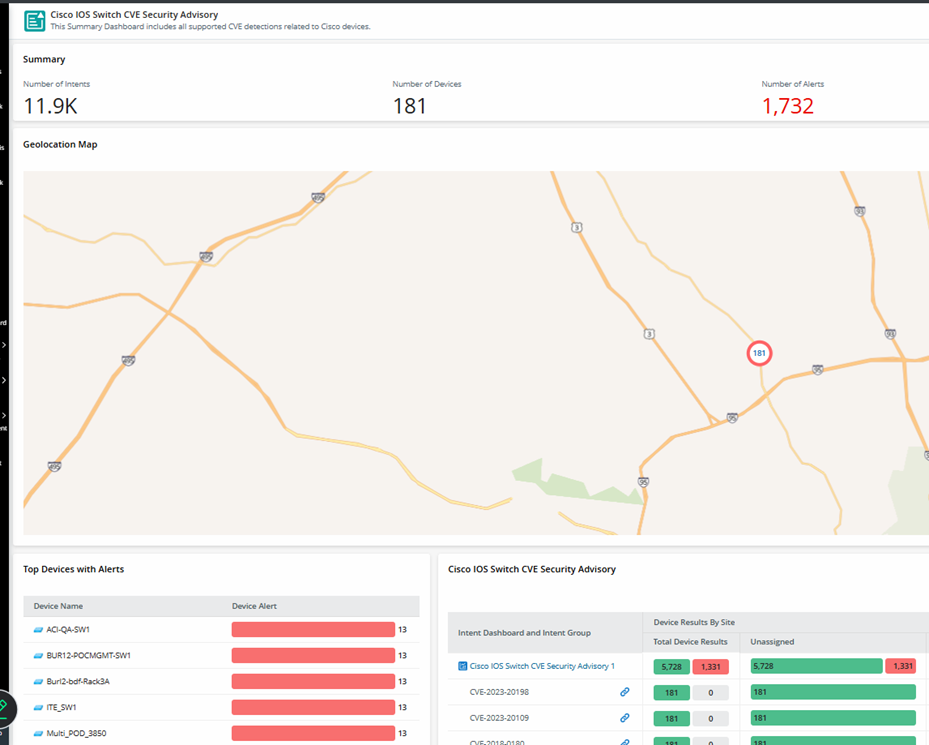929x745 pixels.
Task: Click the intent icon before Security Advisory 1
Action: [x=463, y=666]
